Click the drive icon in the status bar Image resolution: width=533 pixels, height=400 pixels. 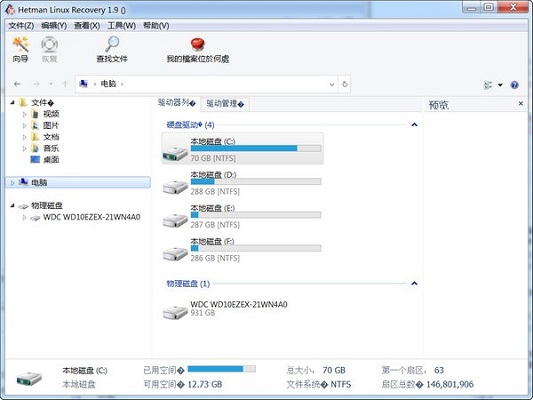pyautogui.click(x=29, y=378)
